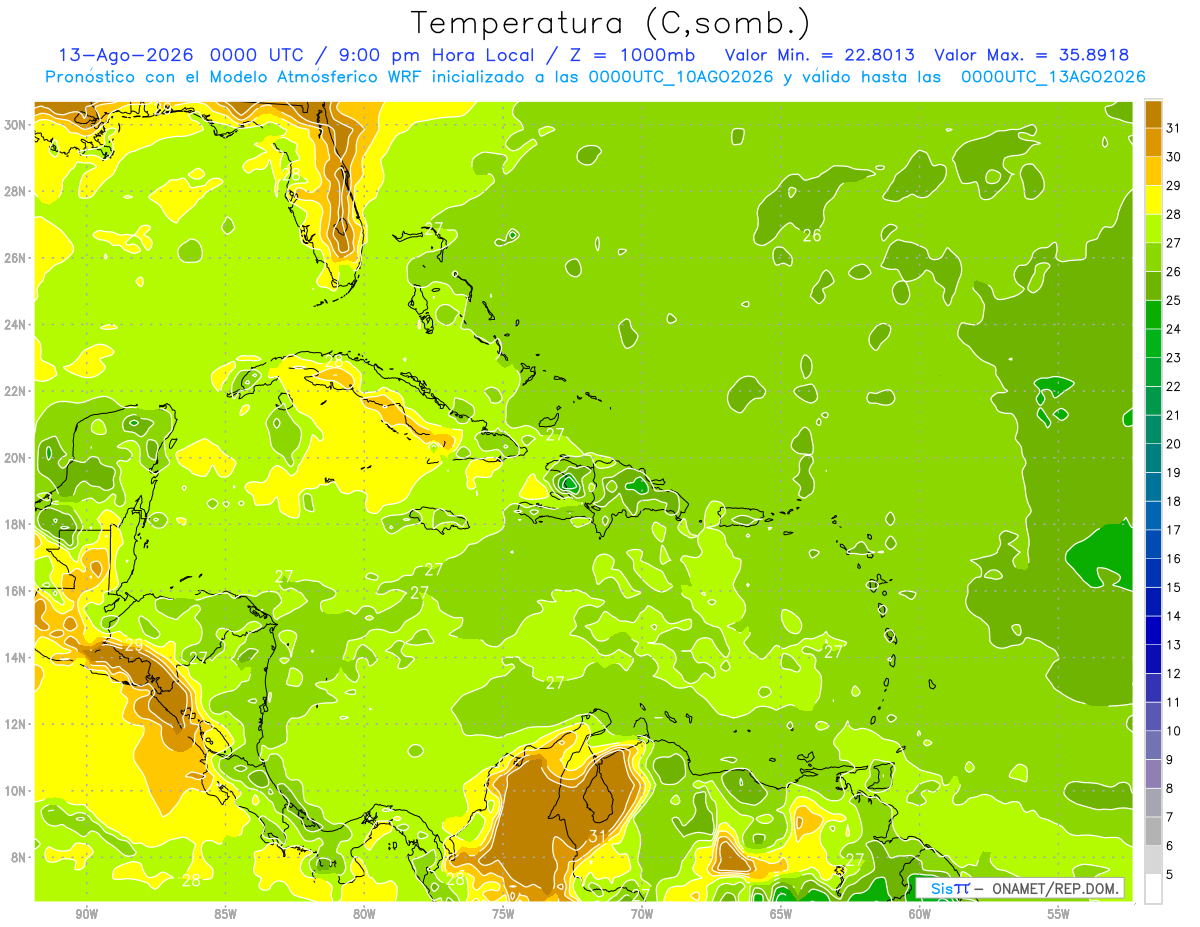Click the dark green legend swatch between 24 and 25
Image resolution: width=1200 pixels, height=927 pixels.
[1154, 316]
